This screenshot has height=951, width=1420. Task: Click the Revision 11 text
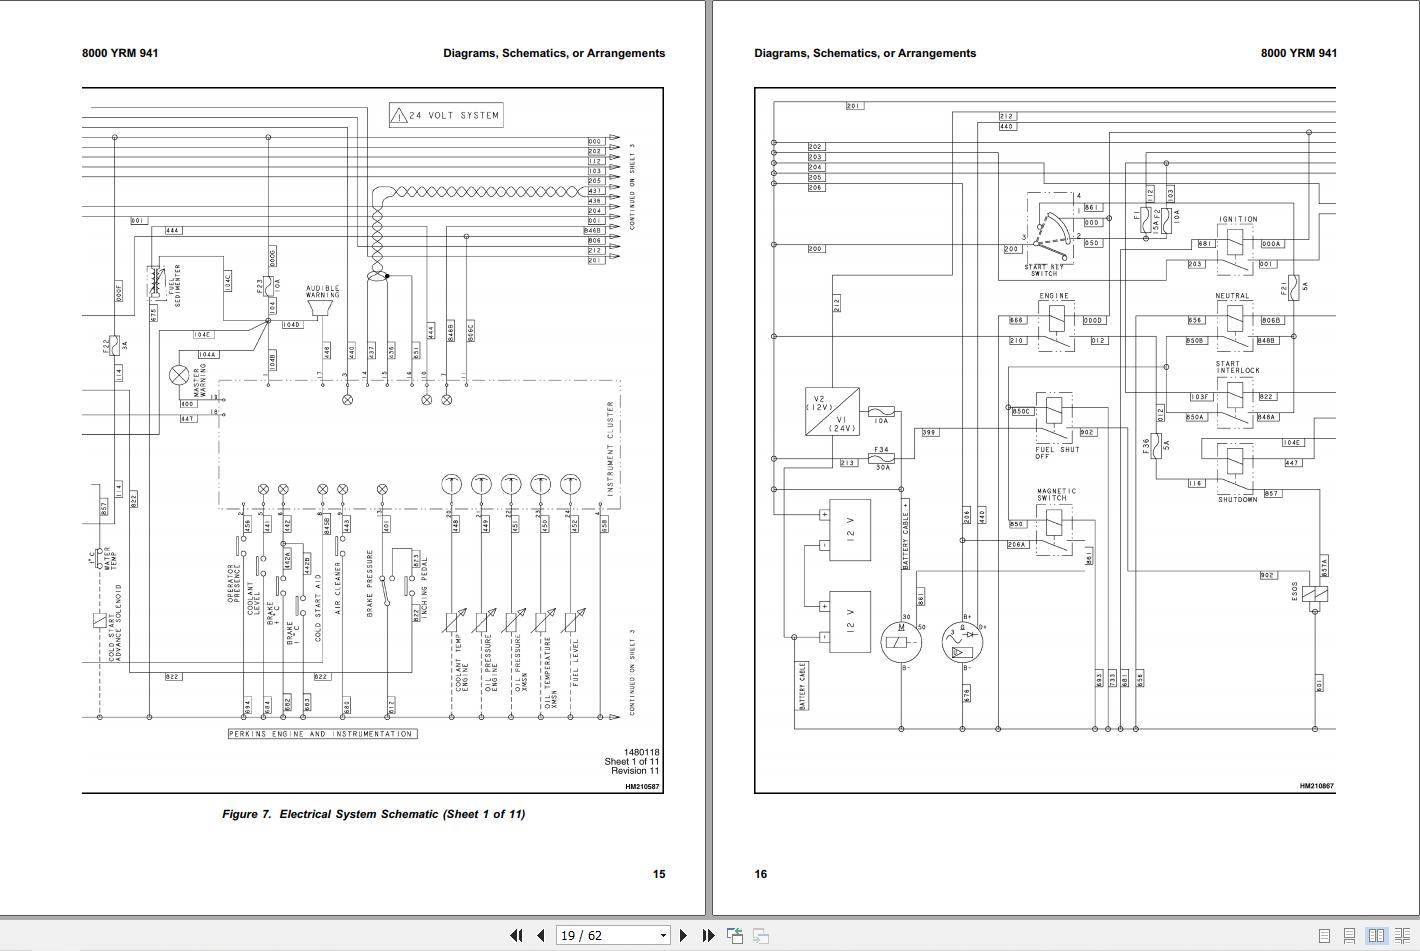pos(635,771)
